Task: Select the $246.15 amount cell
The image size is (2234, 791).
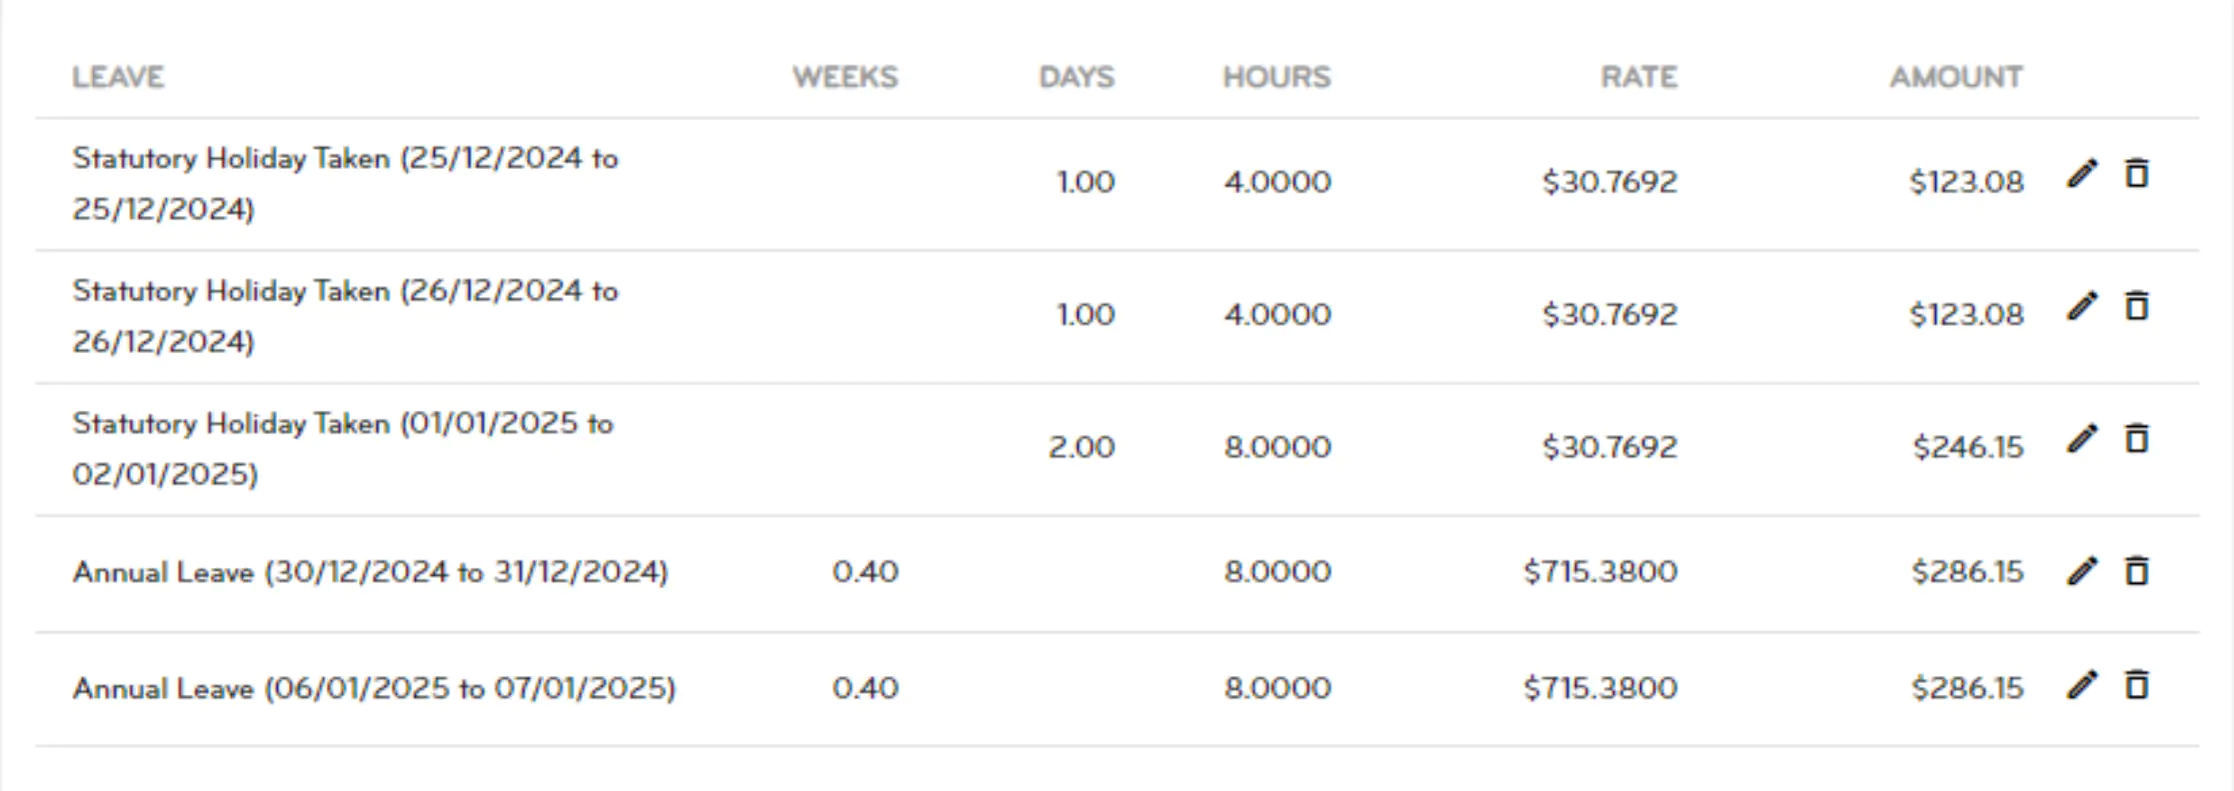Action: tap(1968, 447)
